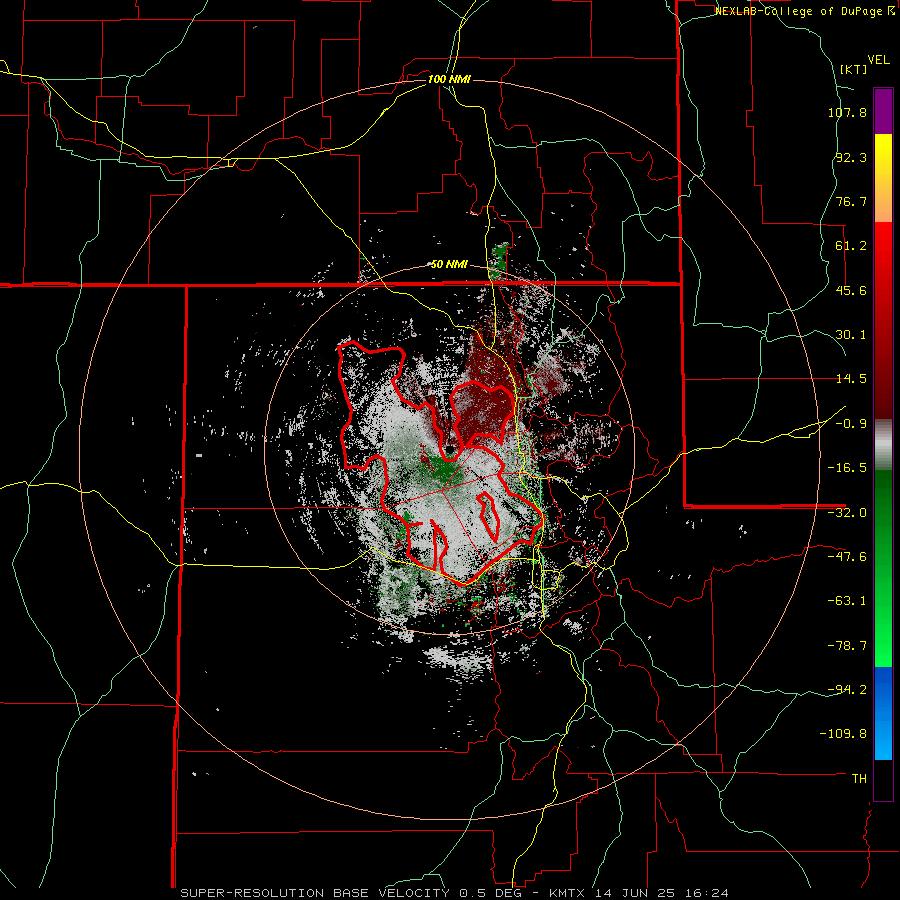Viewport: 900px width, 900px height.
Task: Click the 30.1 legend value
Action: click(851, 335)
